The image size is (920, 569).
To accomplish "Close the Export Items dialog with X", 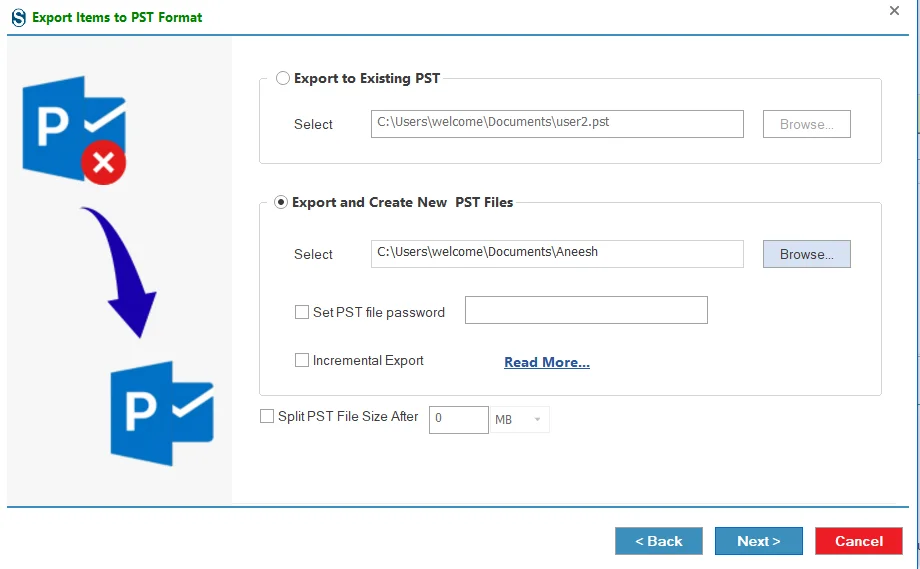I will (x=894, y=11).
